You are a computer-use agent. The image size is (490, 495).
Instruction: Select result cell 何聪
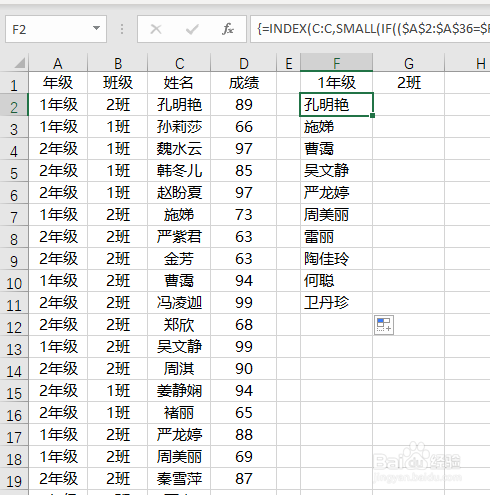tap(336, 281)
